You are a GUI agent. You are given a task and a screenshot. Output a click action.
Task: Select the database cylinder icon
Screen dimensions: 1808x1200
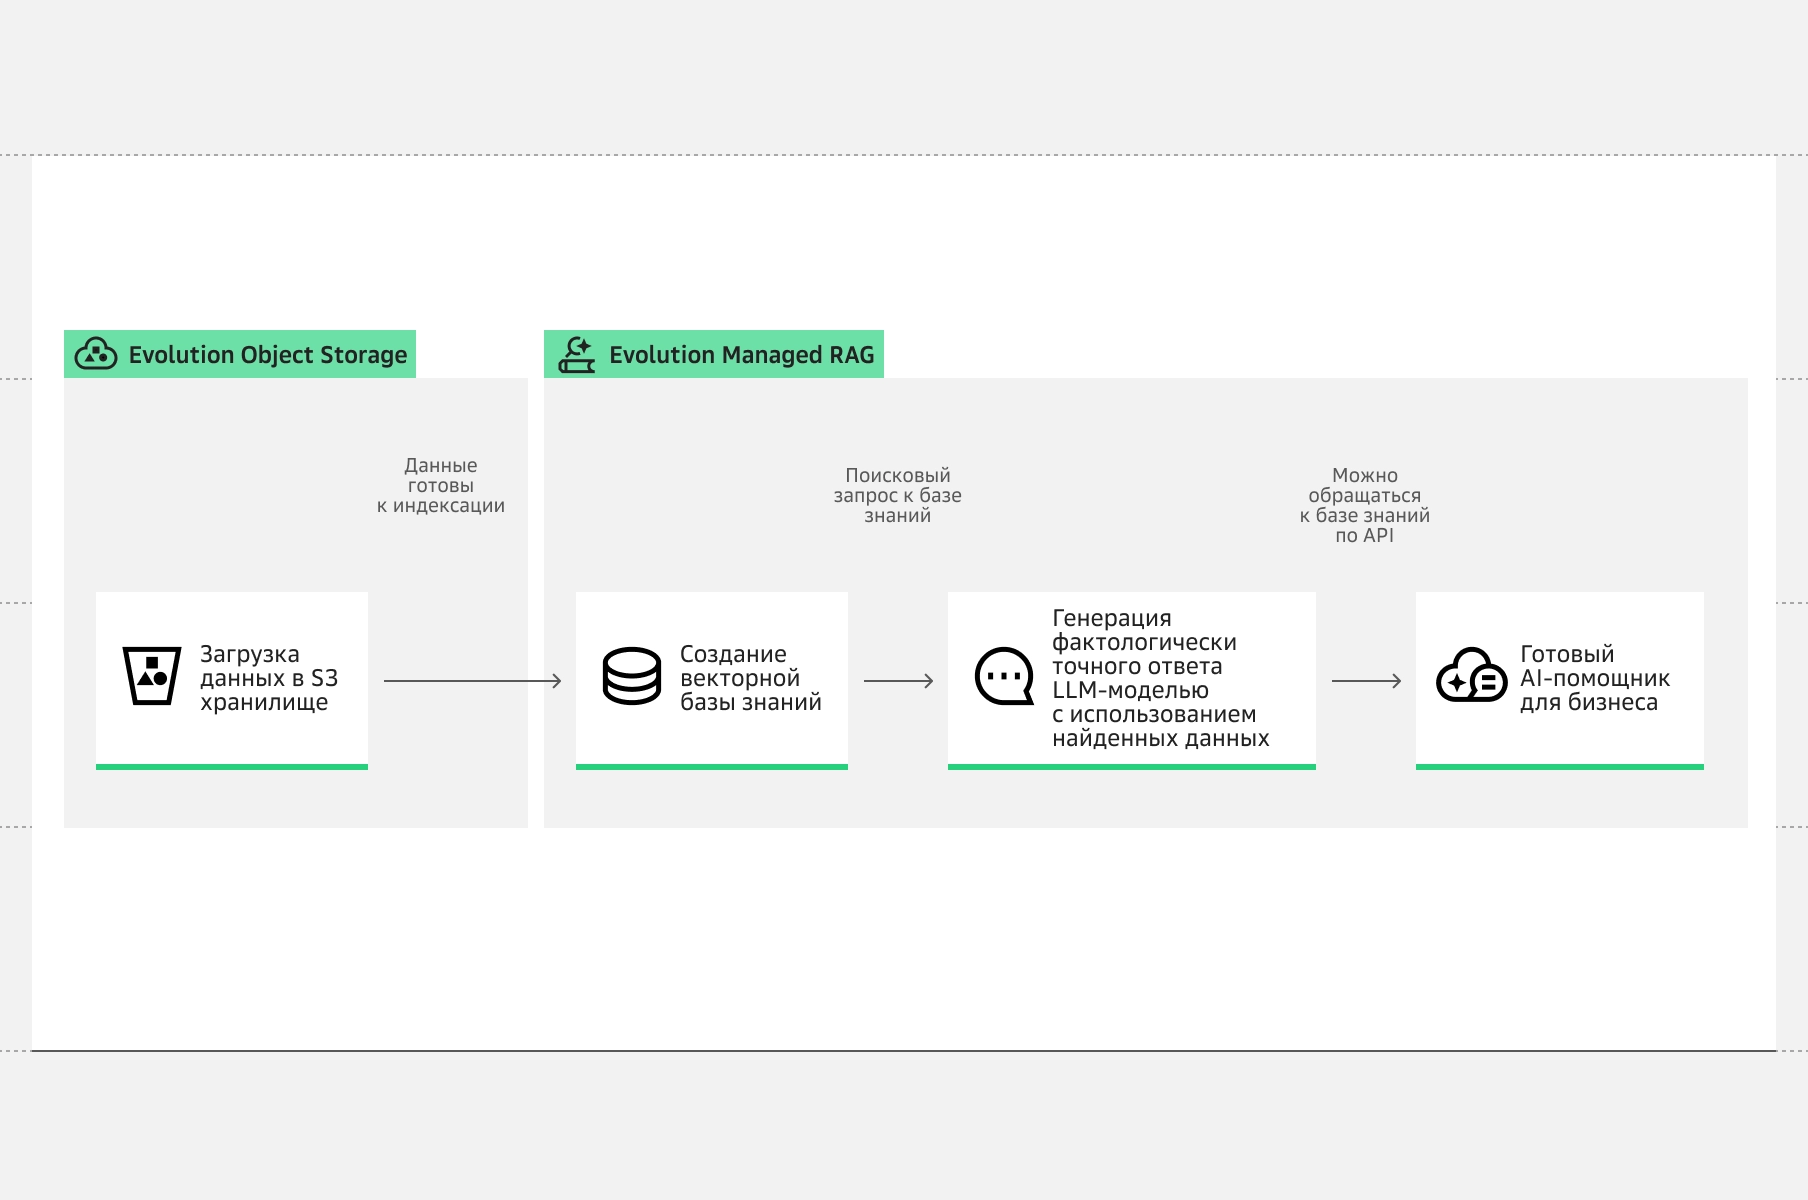pyautogui.click(x=632, y=676)
